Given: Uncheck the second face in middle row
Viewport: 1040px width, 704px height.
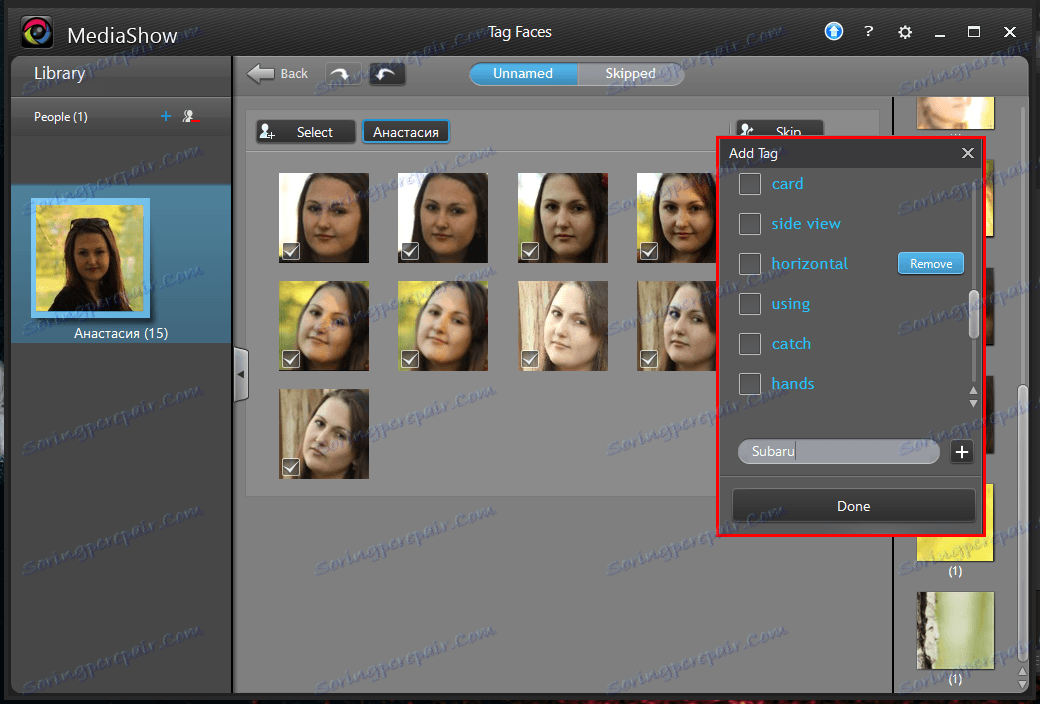Looking at the screenshot, I should click(x=410, y=359).
